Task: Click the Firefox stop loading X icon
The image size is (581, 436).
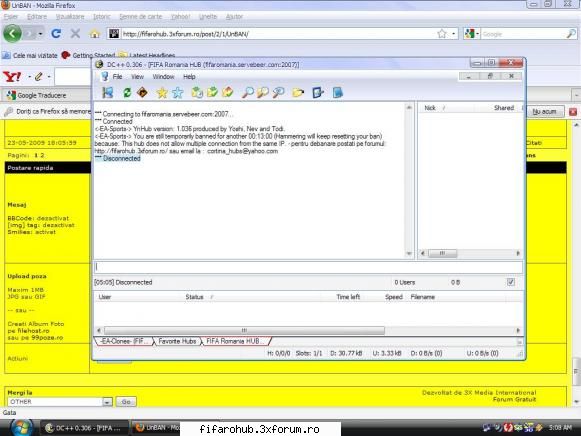Action: tap(75, 34)
